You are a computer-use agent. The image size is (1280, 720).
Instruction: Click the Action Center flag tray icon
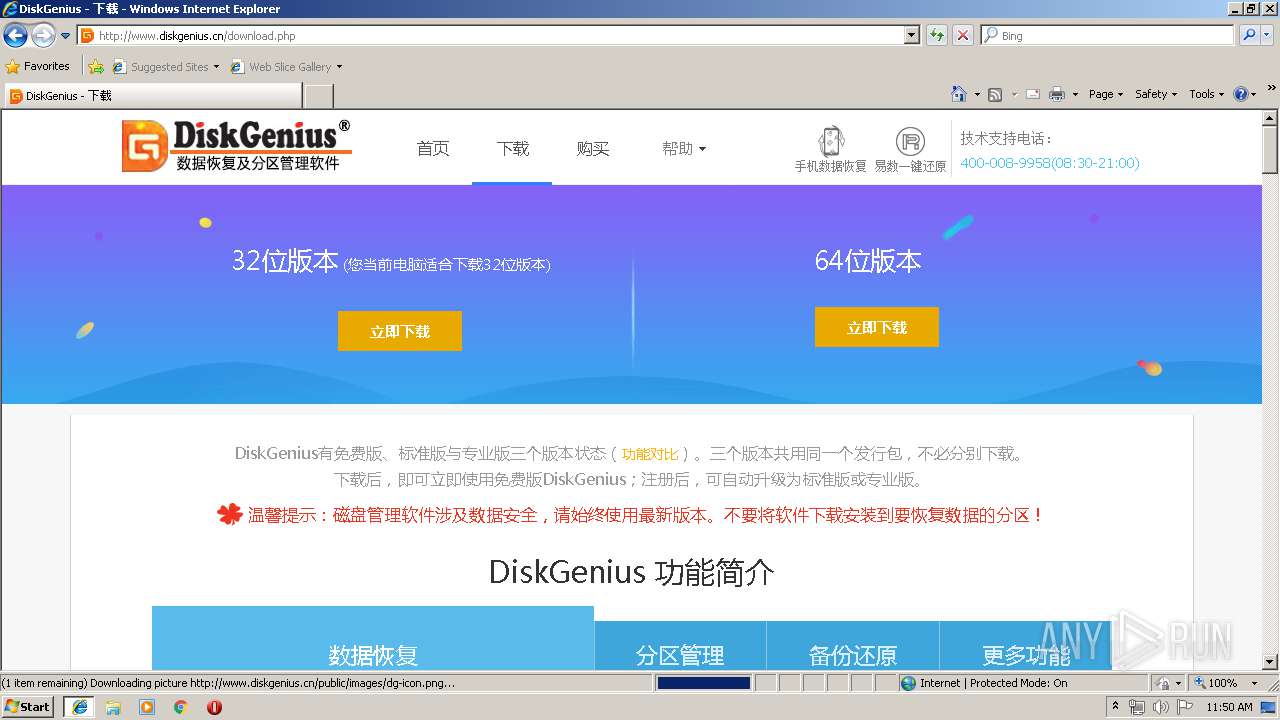[x=1185, y=707]
